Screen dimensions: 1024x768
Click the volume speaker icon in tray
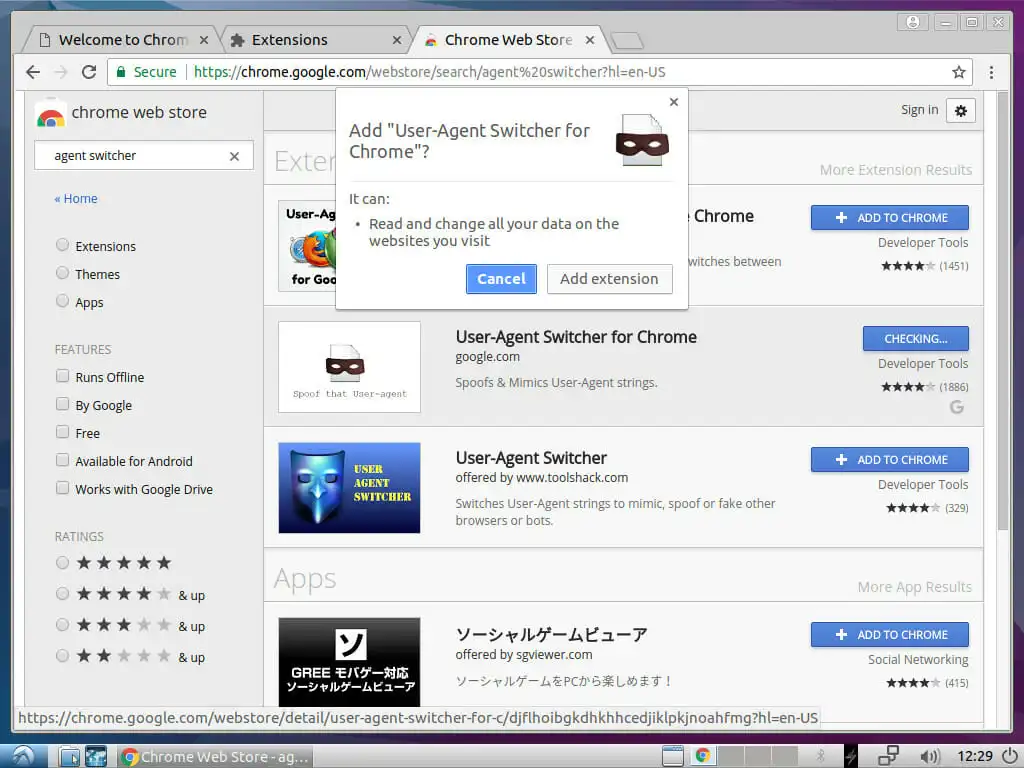pyautogui.click(x=929, y=756)
